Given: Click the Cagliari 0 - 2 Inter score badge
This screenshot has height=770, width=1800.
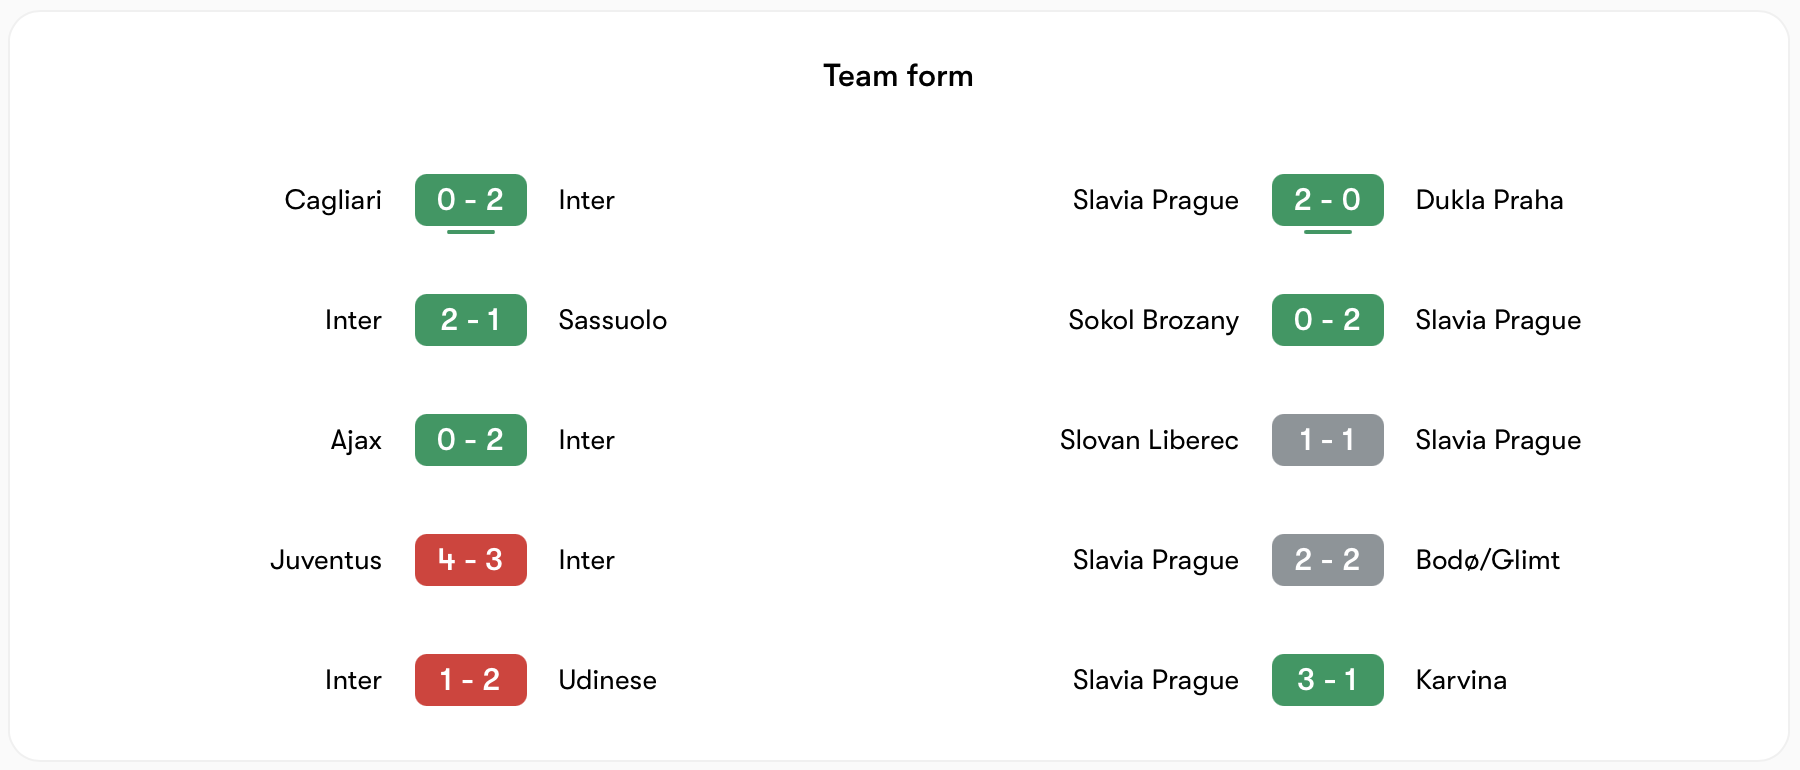Looking at the screenshot, I should 470,200.
